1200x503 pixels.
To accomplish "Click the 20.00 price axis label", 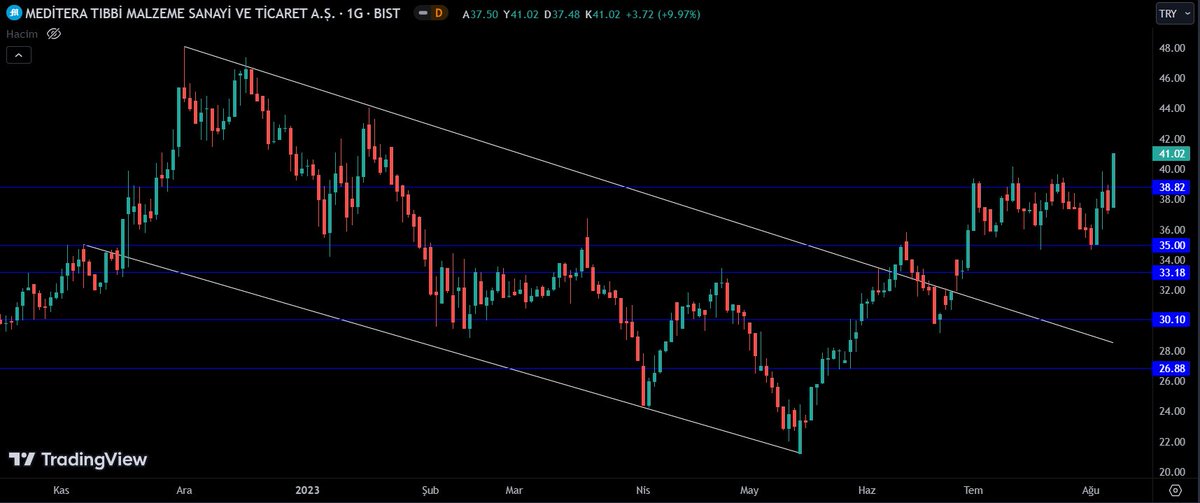I will coord(1170,471).
